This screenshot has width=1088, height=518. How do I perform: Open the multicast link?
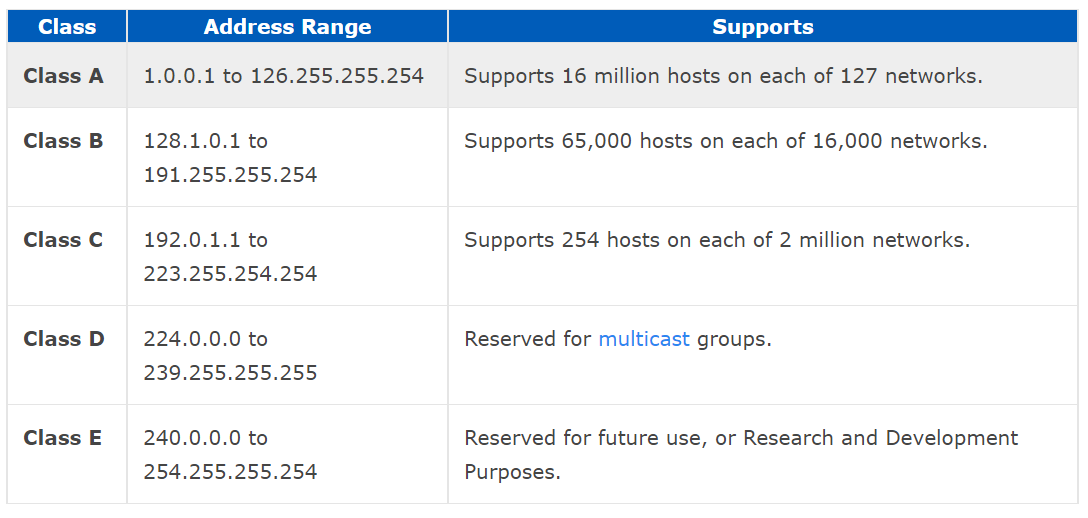644,340
